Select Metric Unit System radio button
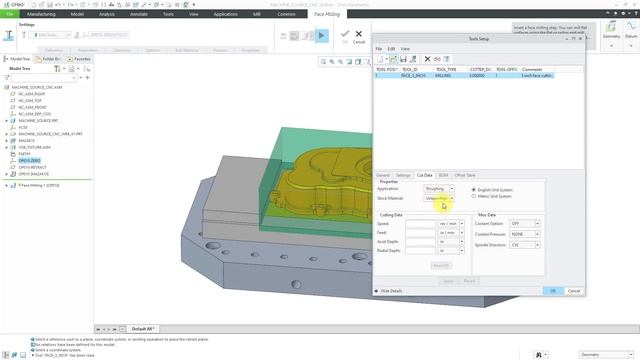This screenshot has width=640, height=360. pos(474,196)
